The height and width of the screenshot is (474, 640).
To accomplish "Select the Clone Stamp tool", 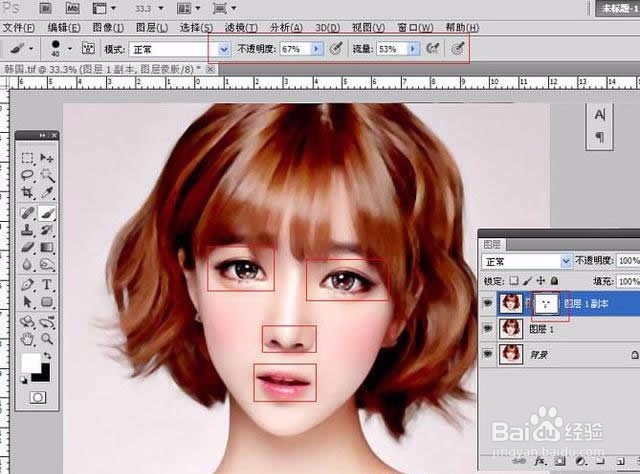I will point(27,230).
